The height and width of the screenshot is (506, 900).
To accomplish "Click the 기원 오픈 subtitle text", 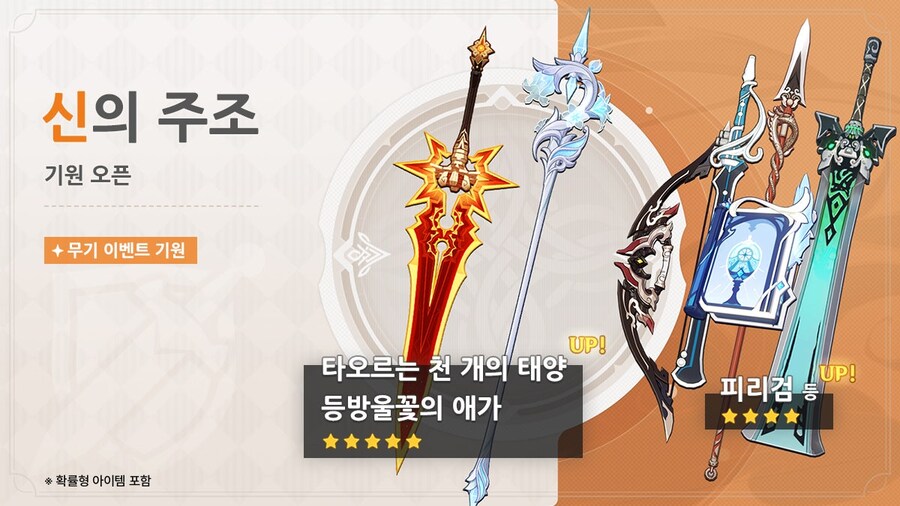I will coord(88,173).
